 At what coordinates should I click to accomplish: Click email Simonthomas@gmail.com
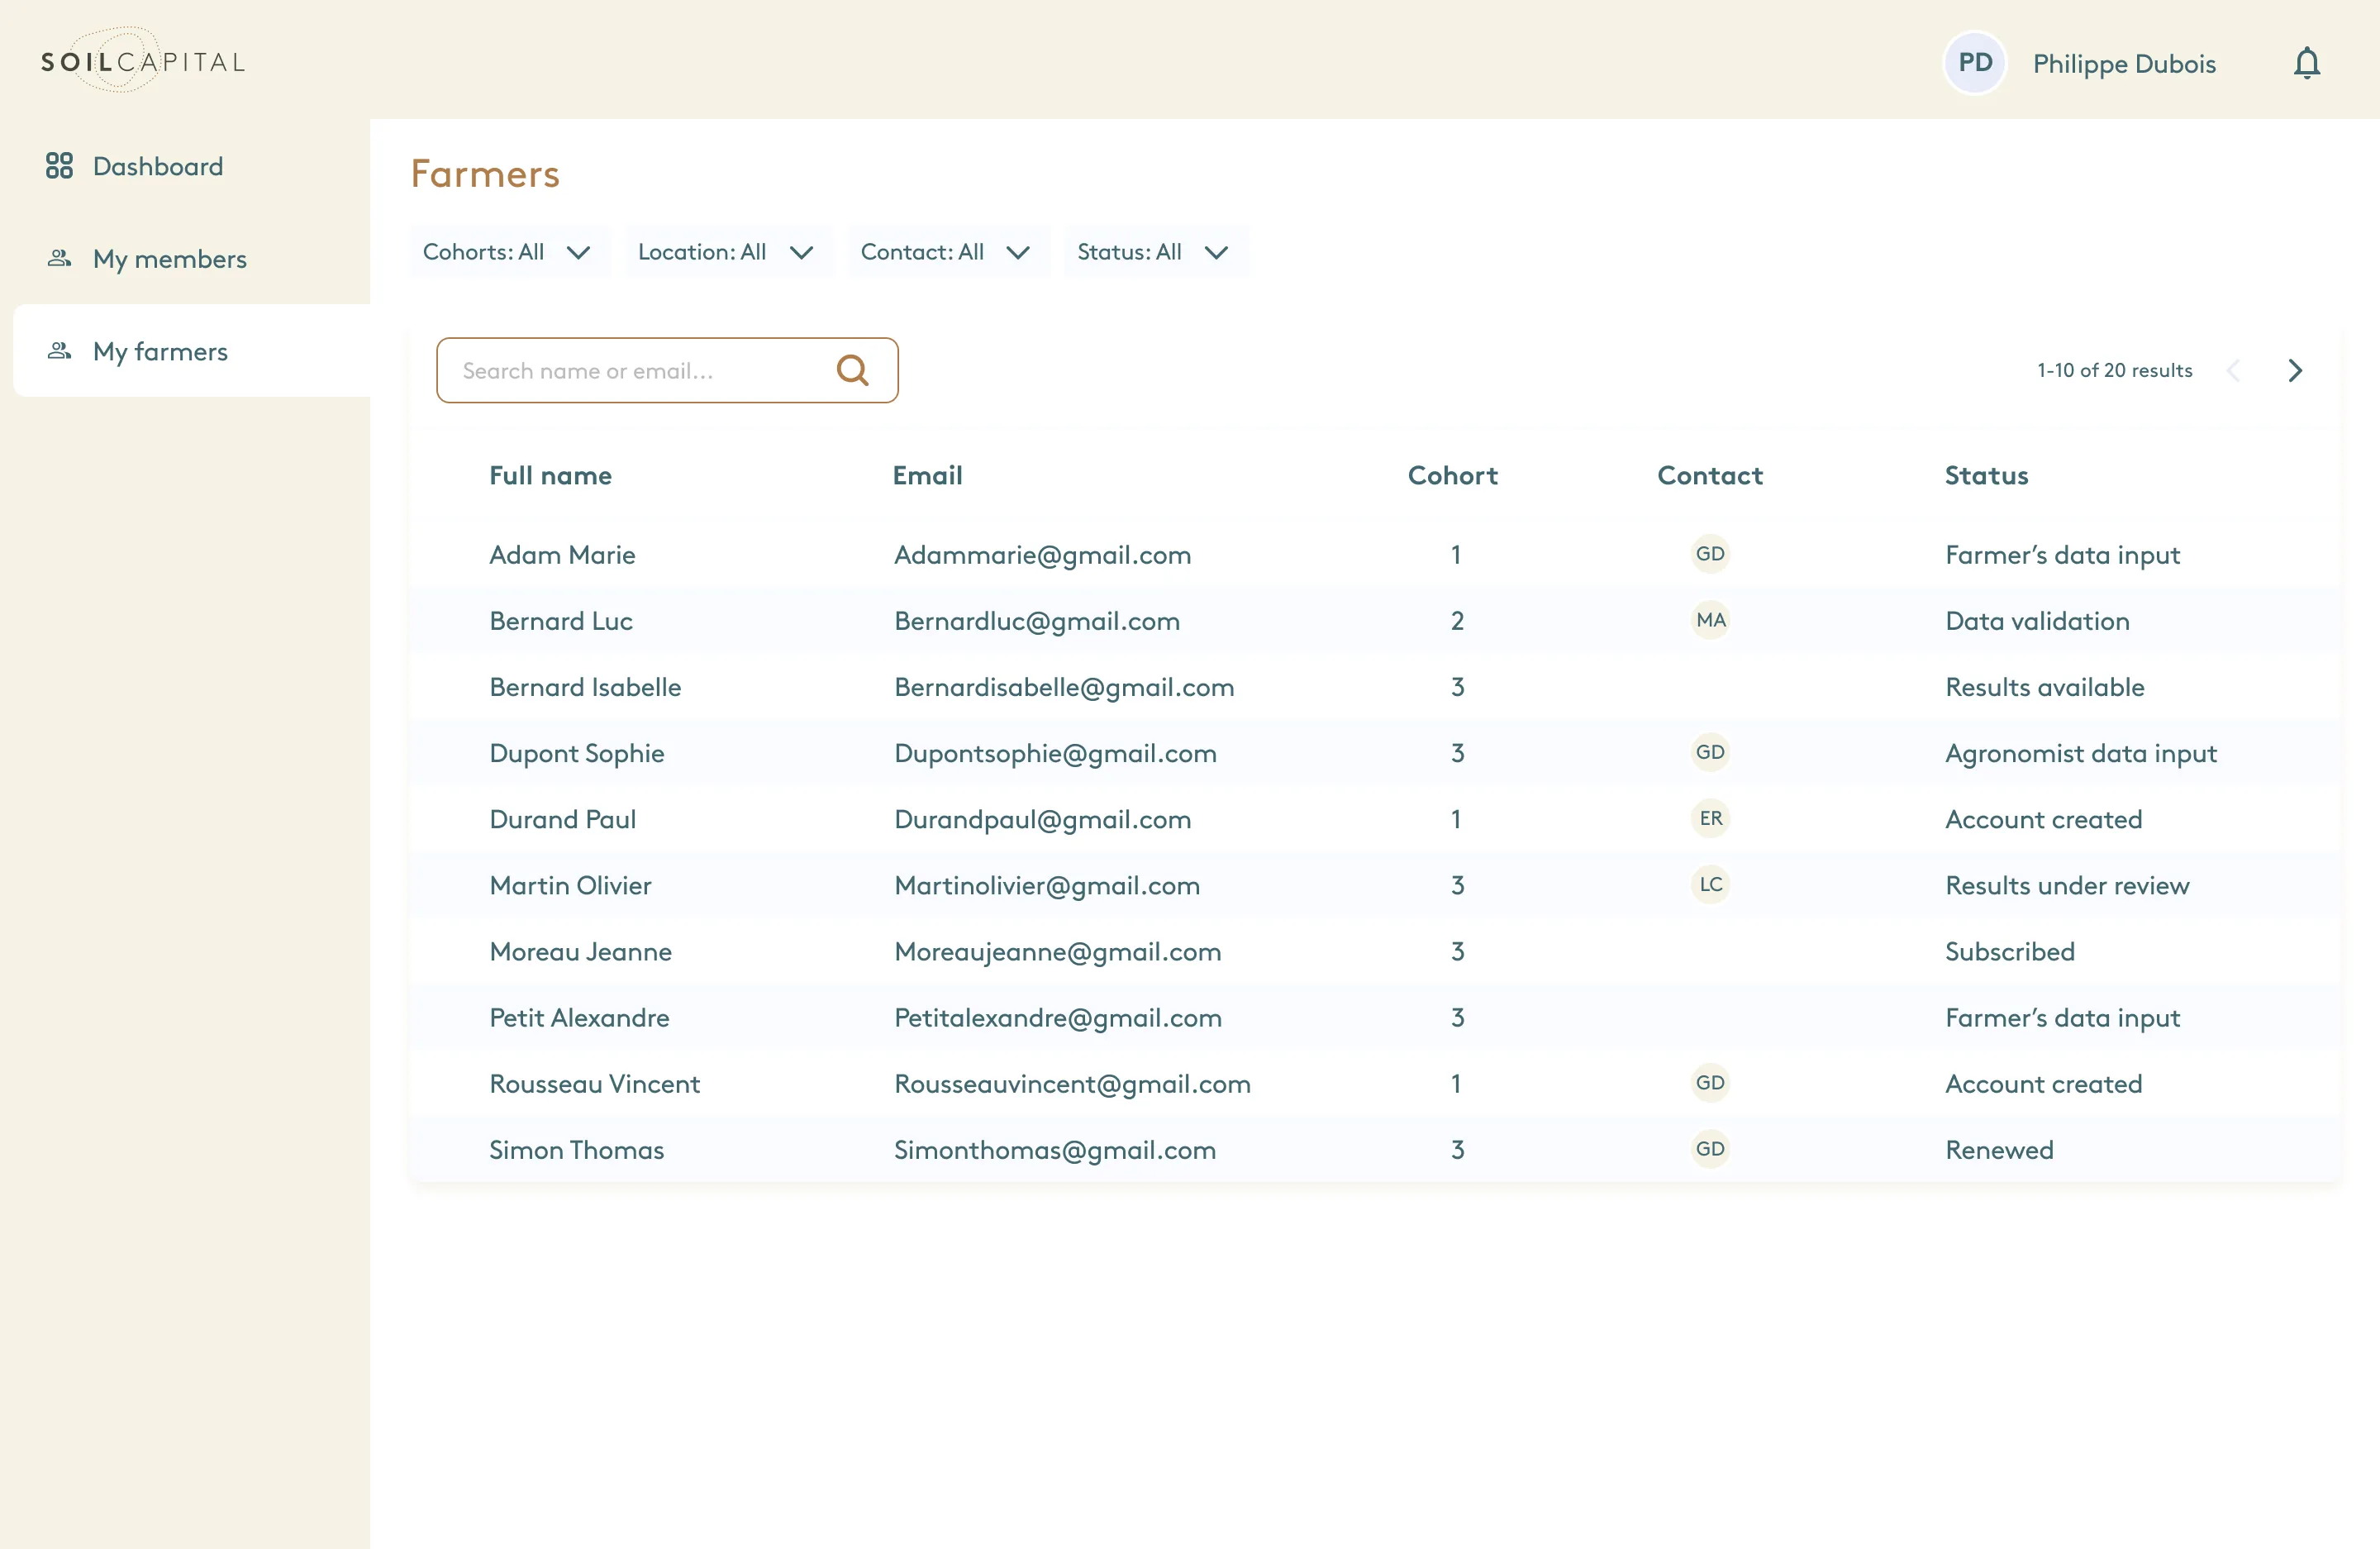point(1055,1150)
